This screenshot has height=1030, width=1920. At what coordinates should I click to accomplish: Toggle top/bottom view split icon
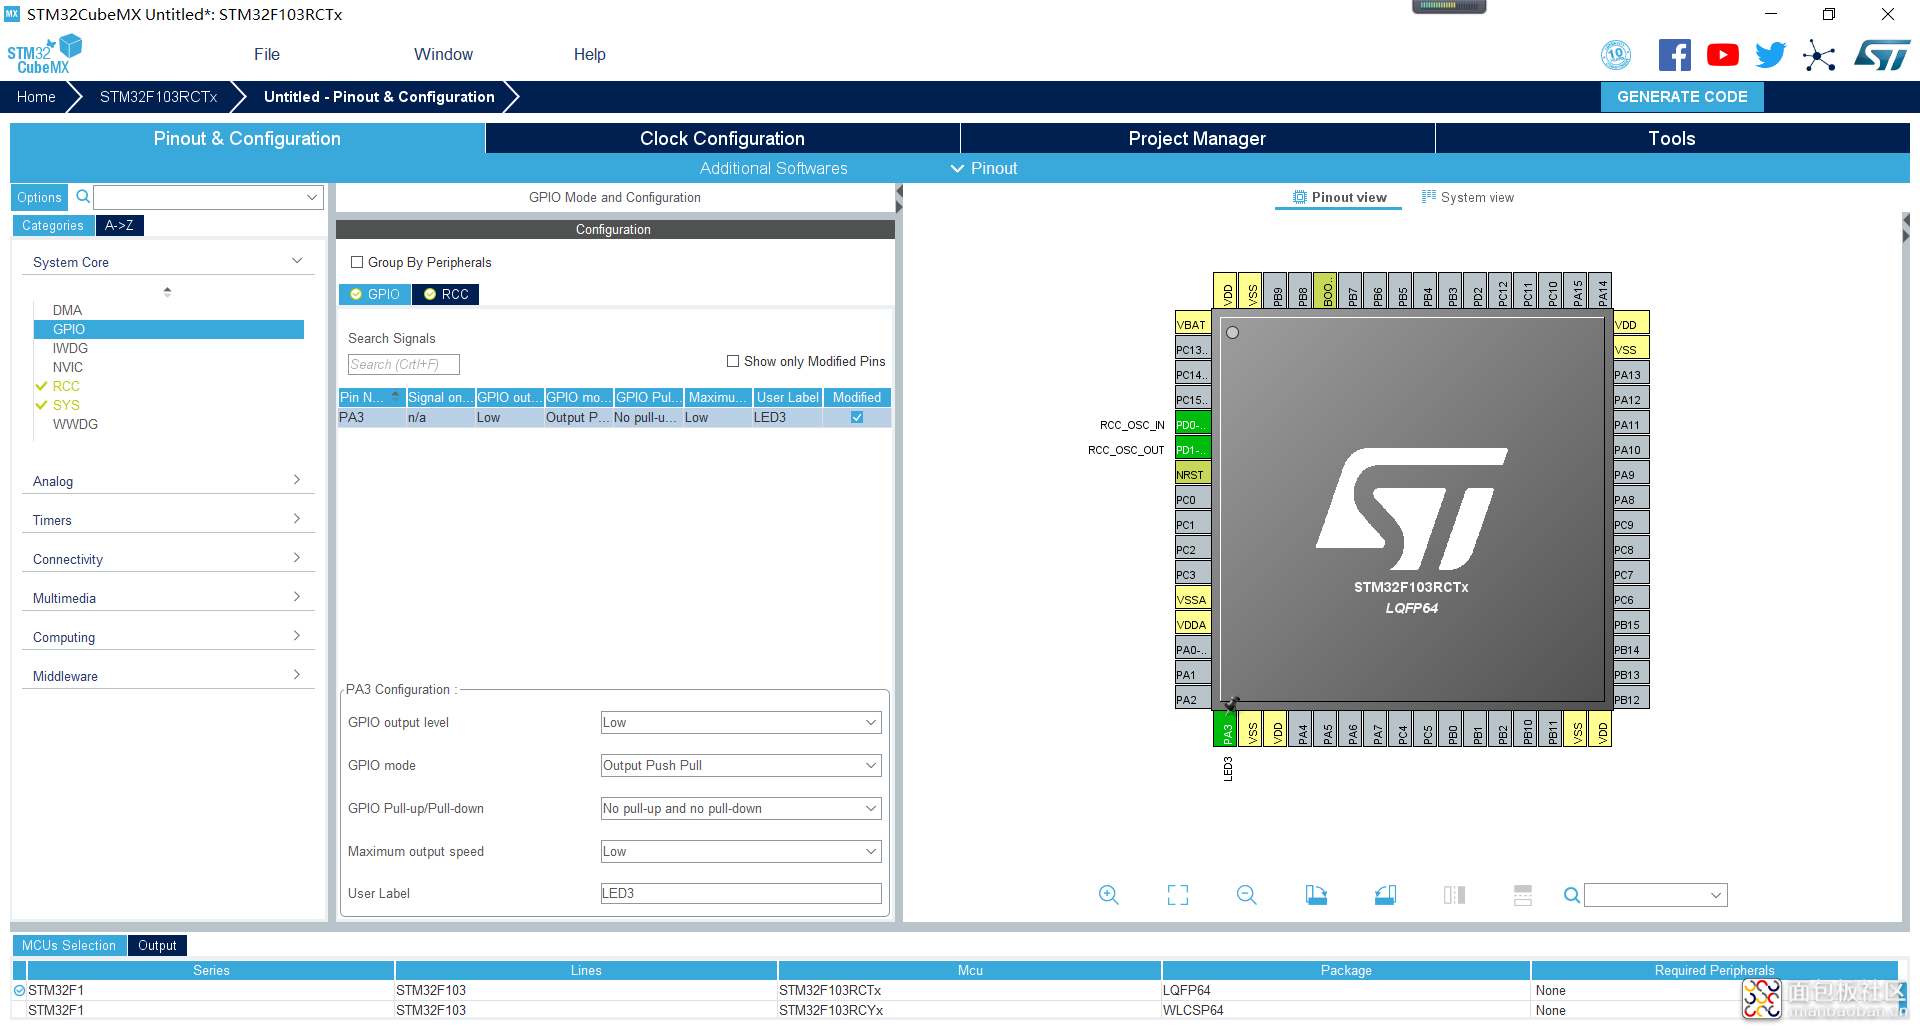(1454, 895)
